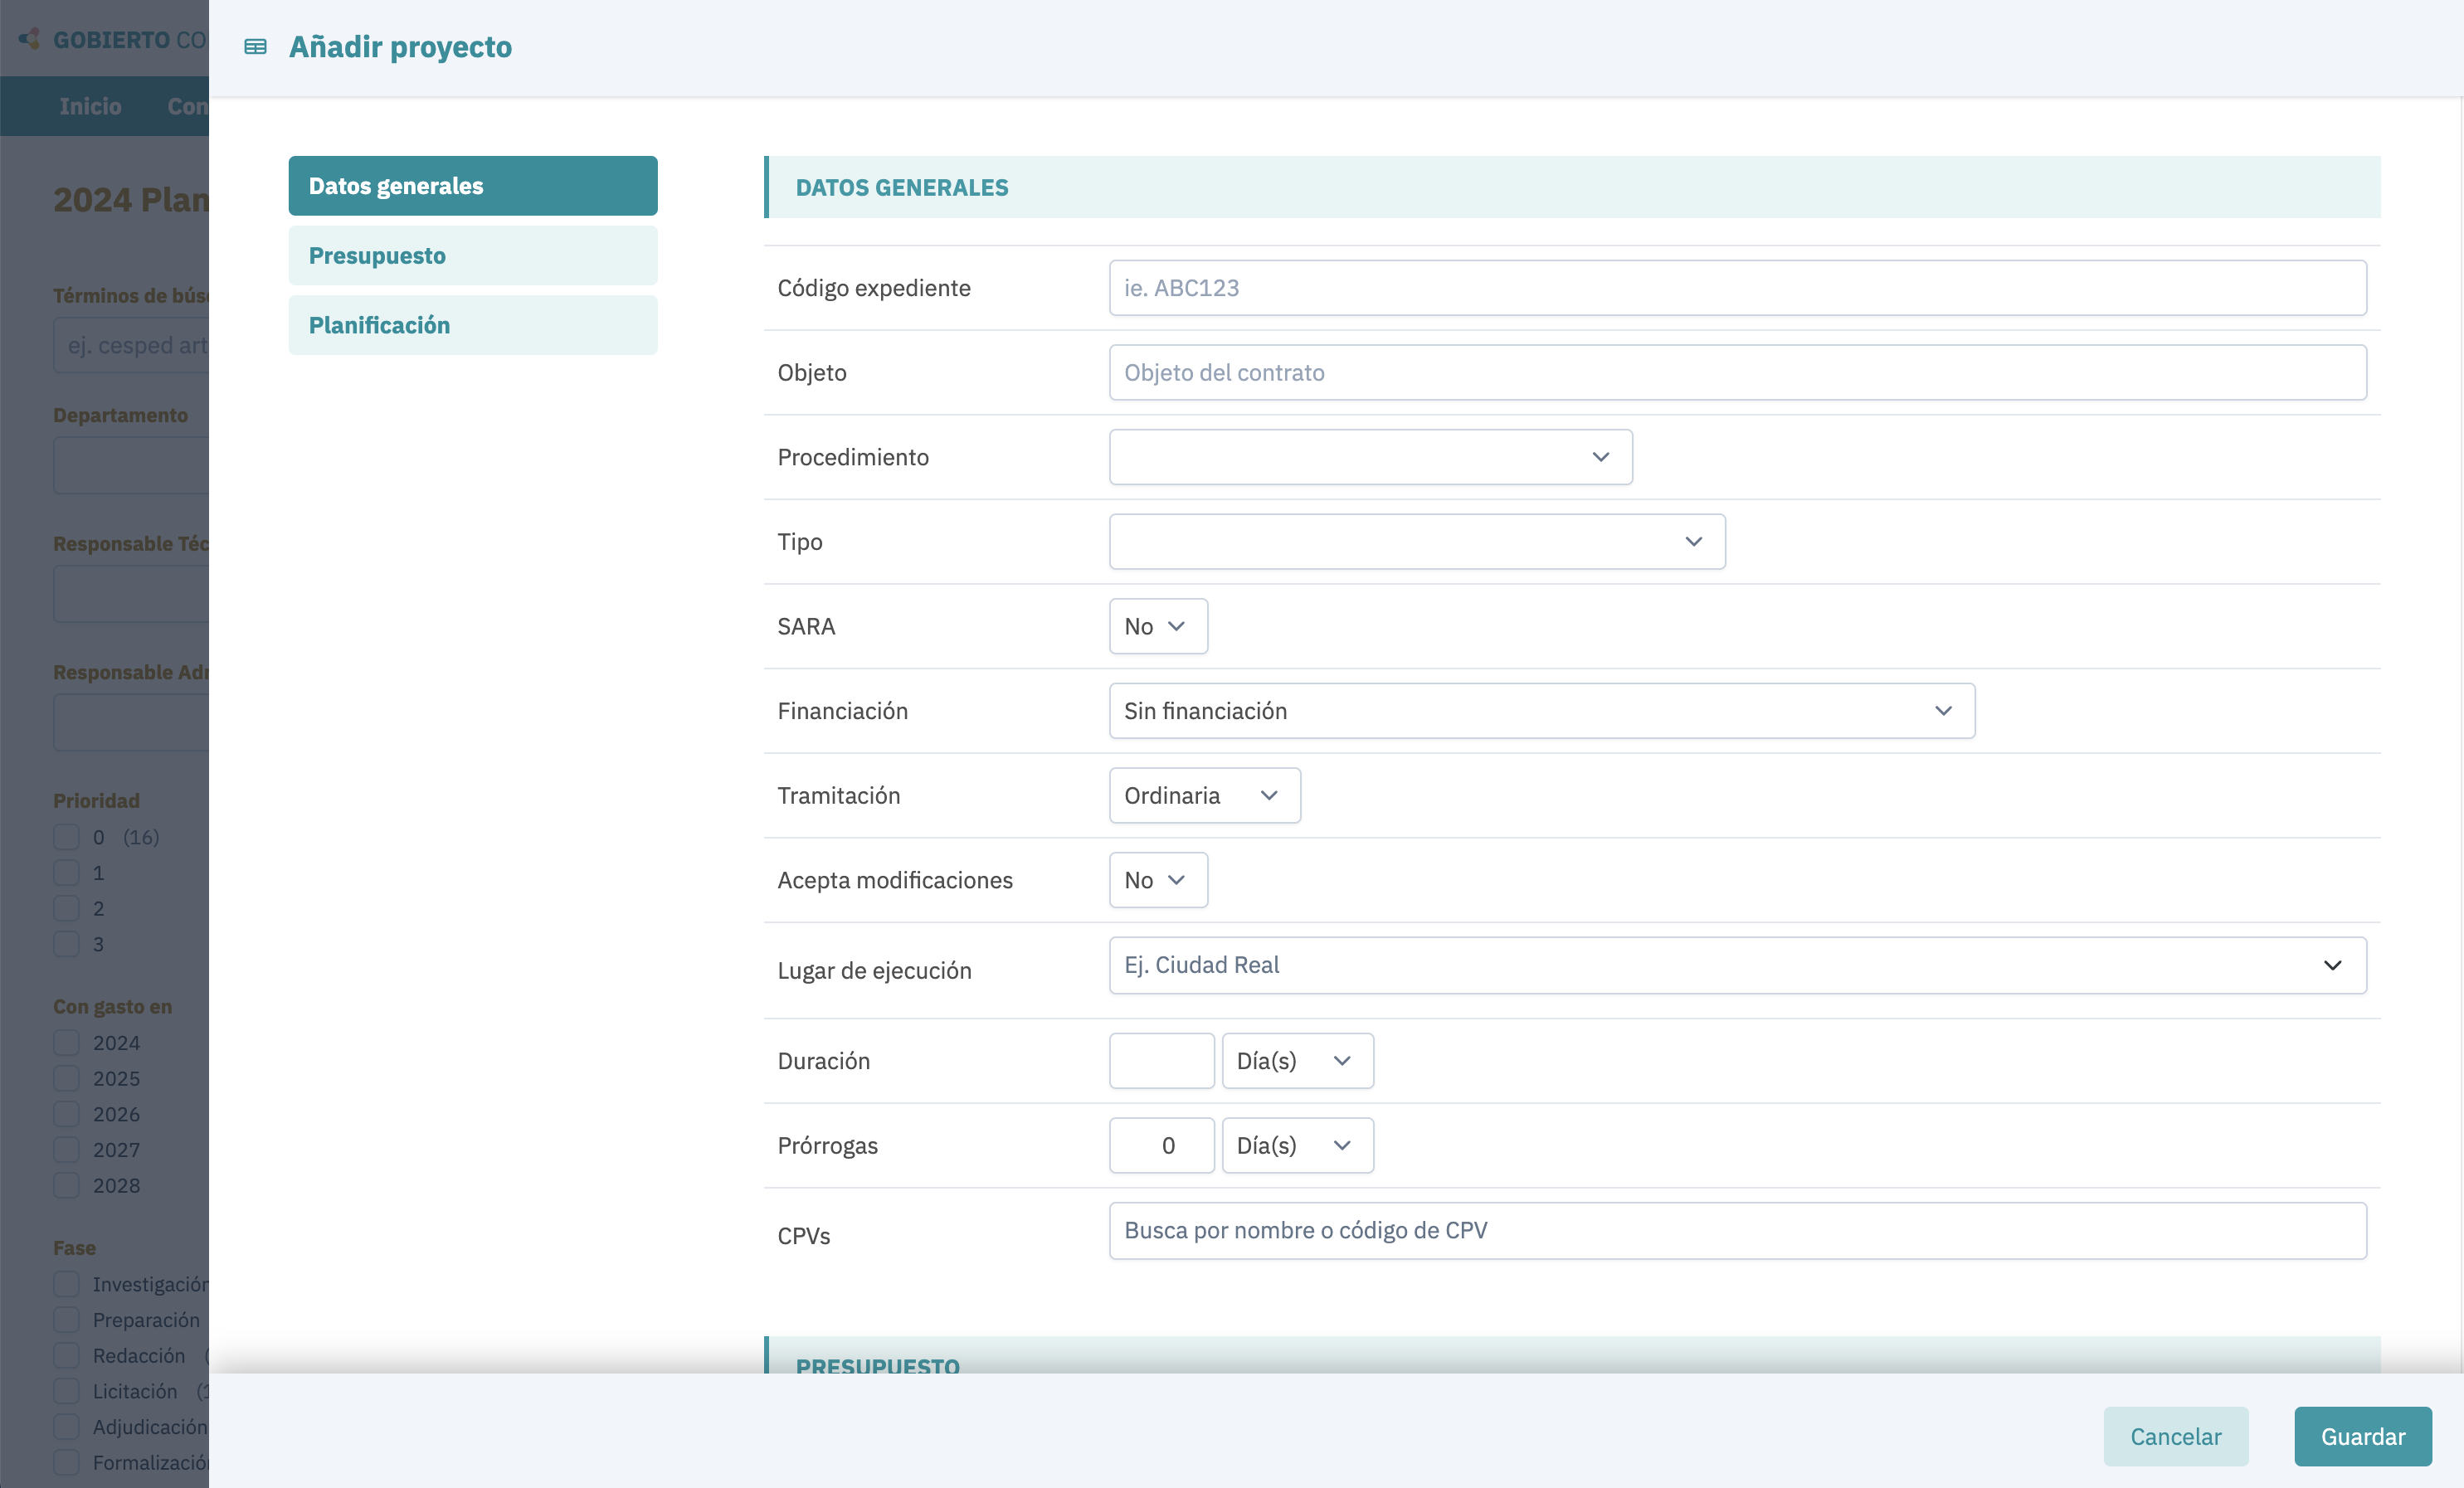The height and width of the screenshot is (1488, 2464).
Task: Expand the Lugar de ejecución selector
Action: (x=1737, y=965)
